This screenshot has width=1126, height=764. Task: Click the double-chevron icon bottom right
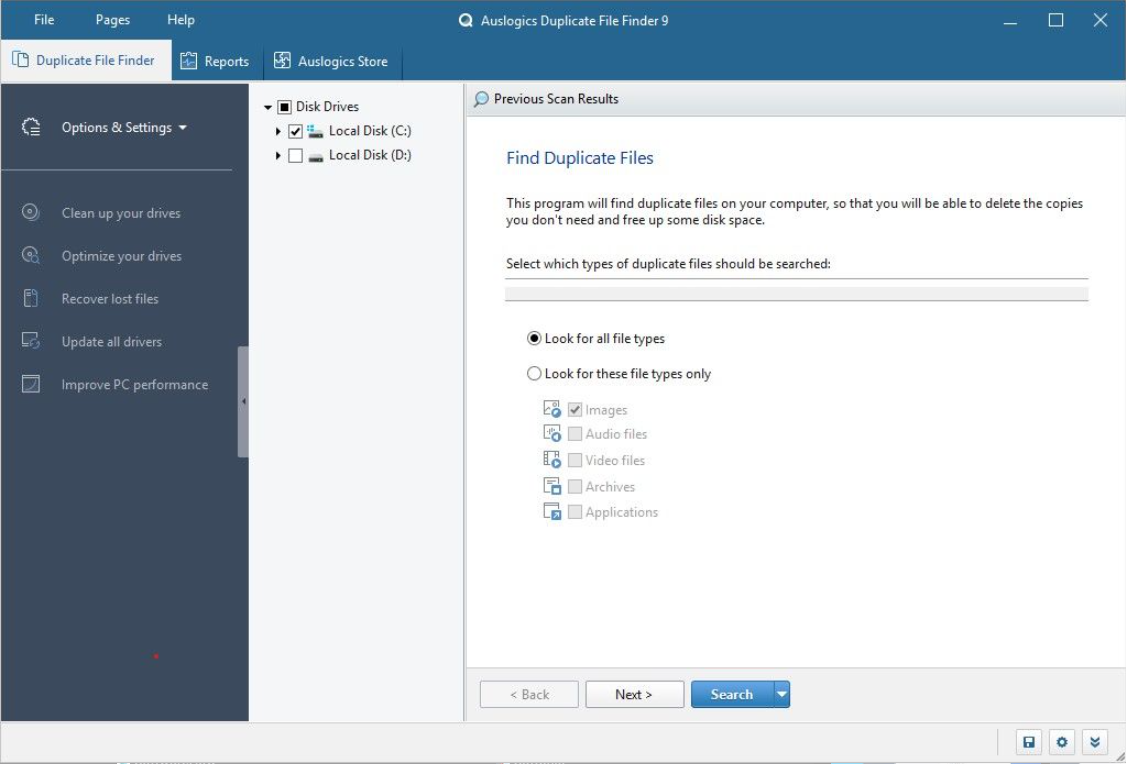pos(1094,742)
